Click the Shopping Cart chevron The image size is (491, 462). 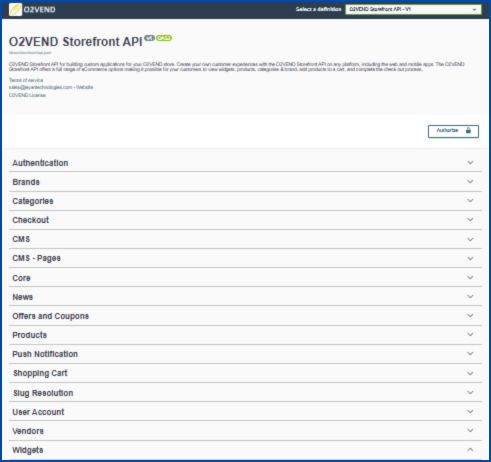click(470, 373)
